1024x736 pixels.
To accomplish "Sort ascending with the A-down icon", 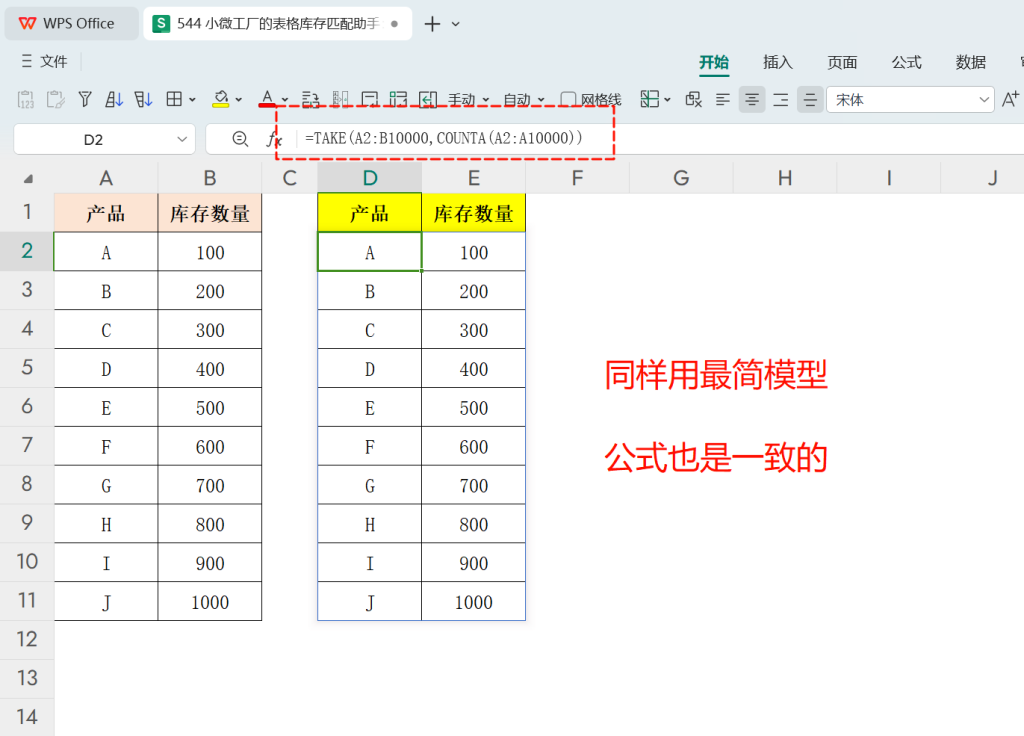I will coord(114,99).
